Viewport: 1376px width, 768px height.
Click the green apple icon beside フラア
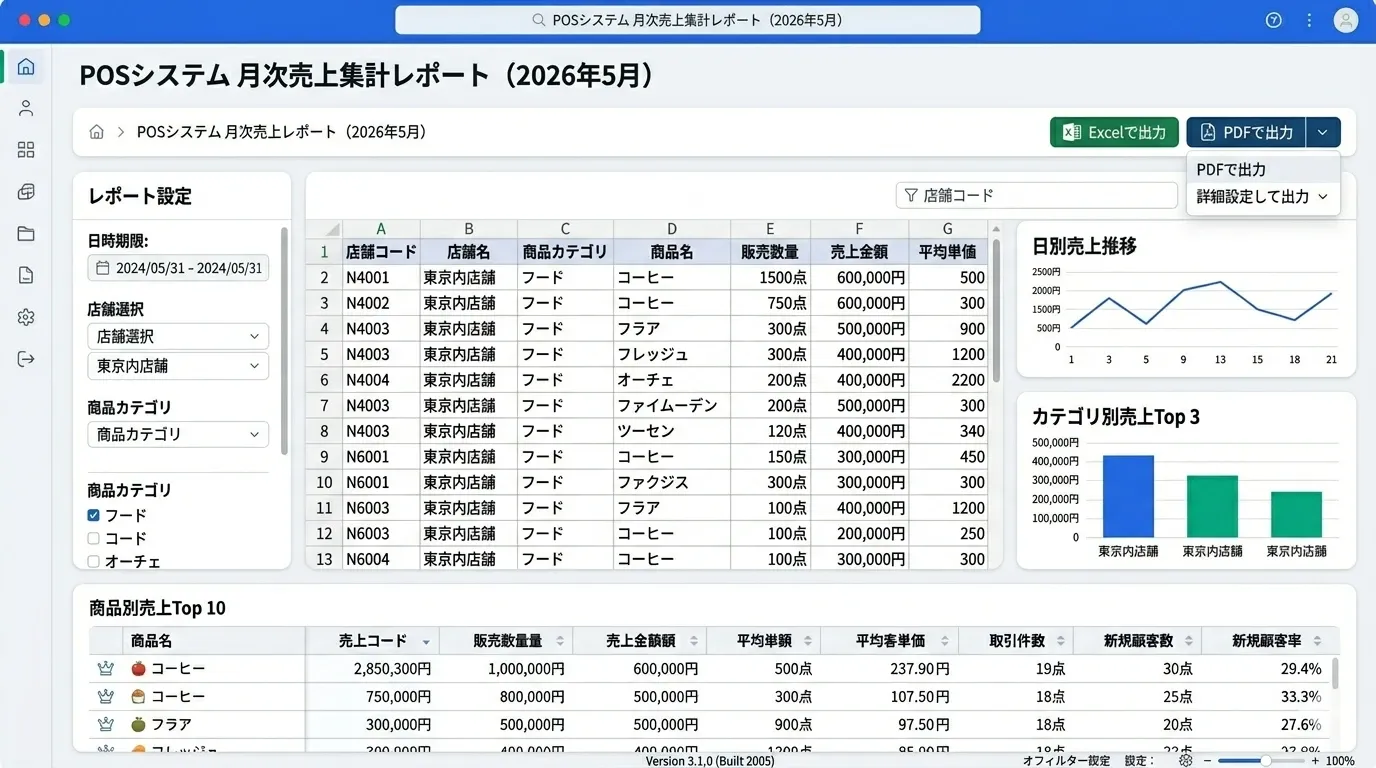point(138,724)
